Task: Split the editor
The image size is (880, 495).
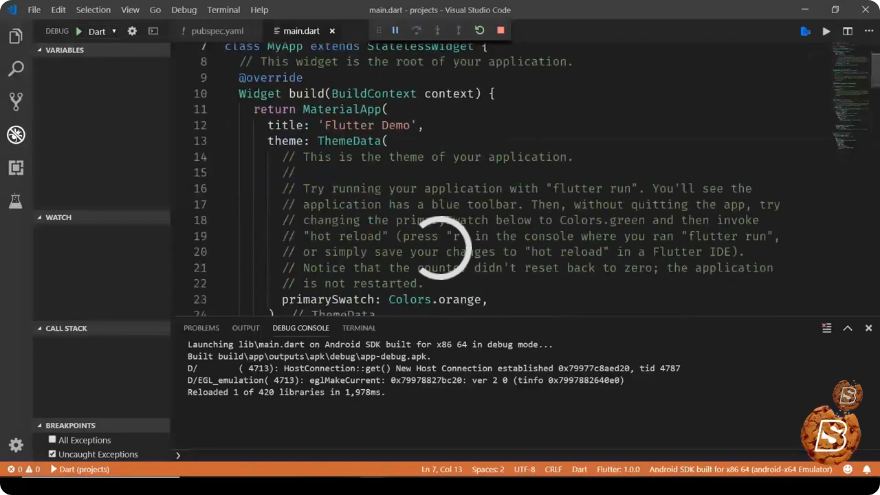Action: click(x=847, y=31)
